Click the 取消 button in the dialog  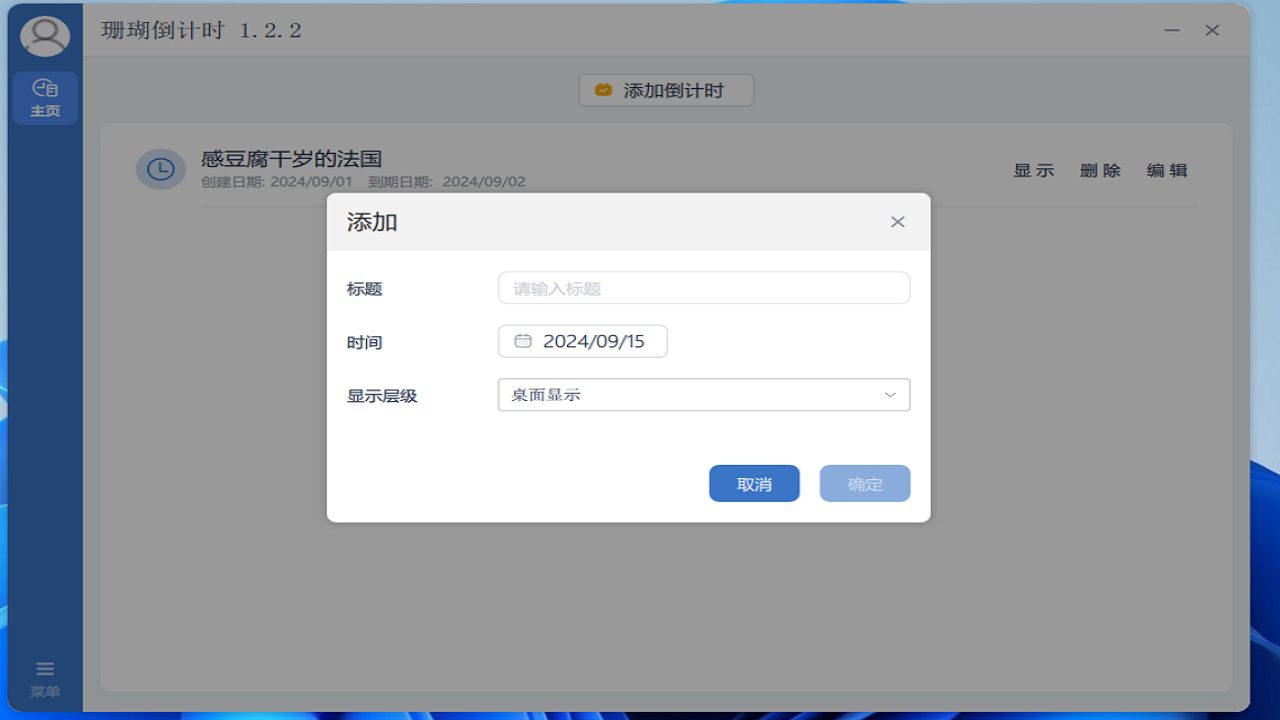(x=754, y=483)
